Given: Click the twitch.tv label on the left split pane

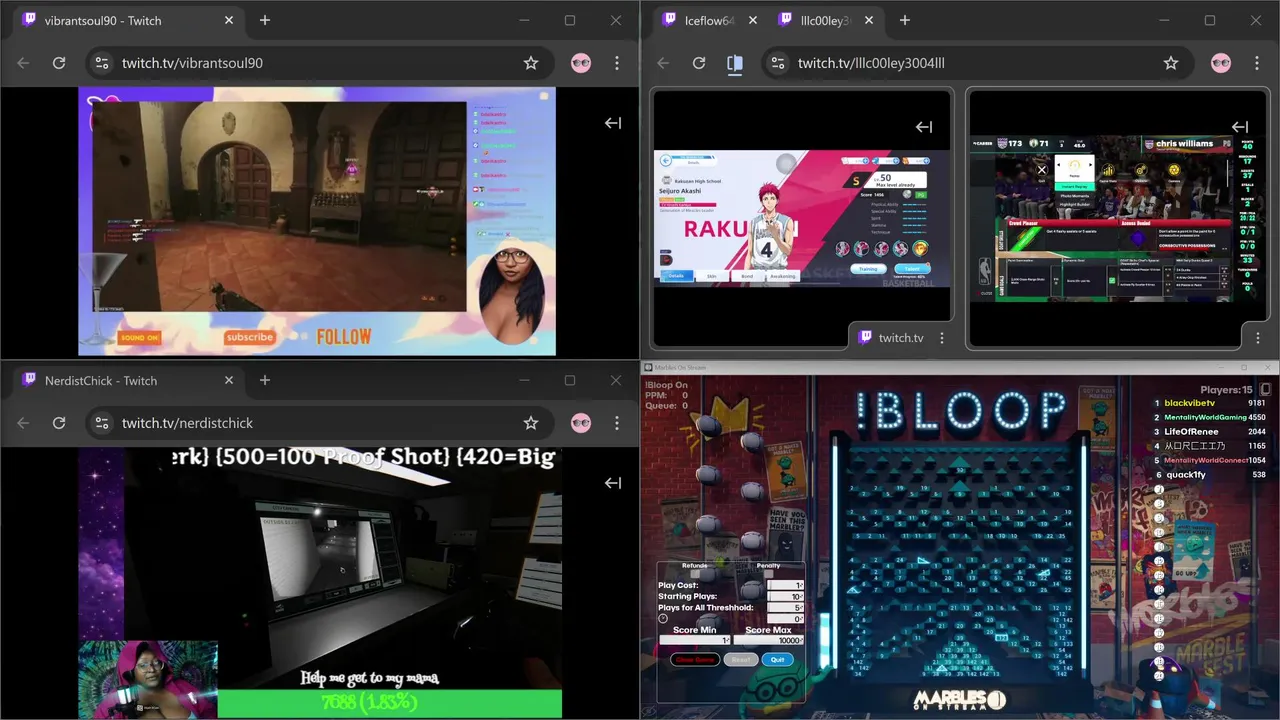Looking at the screenshot, I should pyautogui.click(x=901, y=338).
